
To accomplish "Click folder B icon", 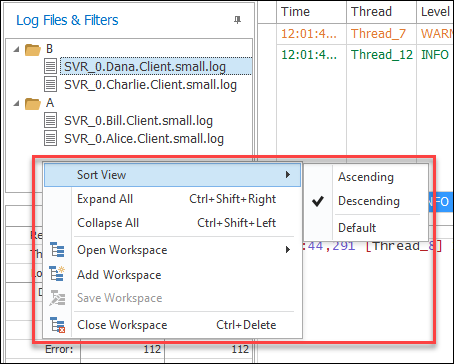I will click(x=33, y=49).
